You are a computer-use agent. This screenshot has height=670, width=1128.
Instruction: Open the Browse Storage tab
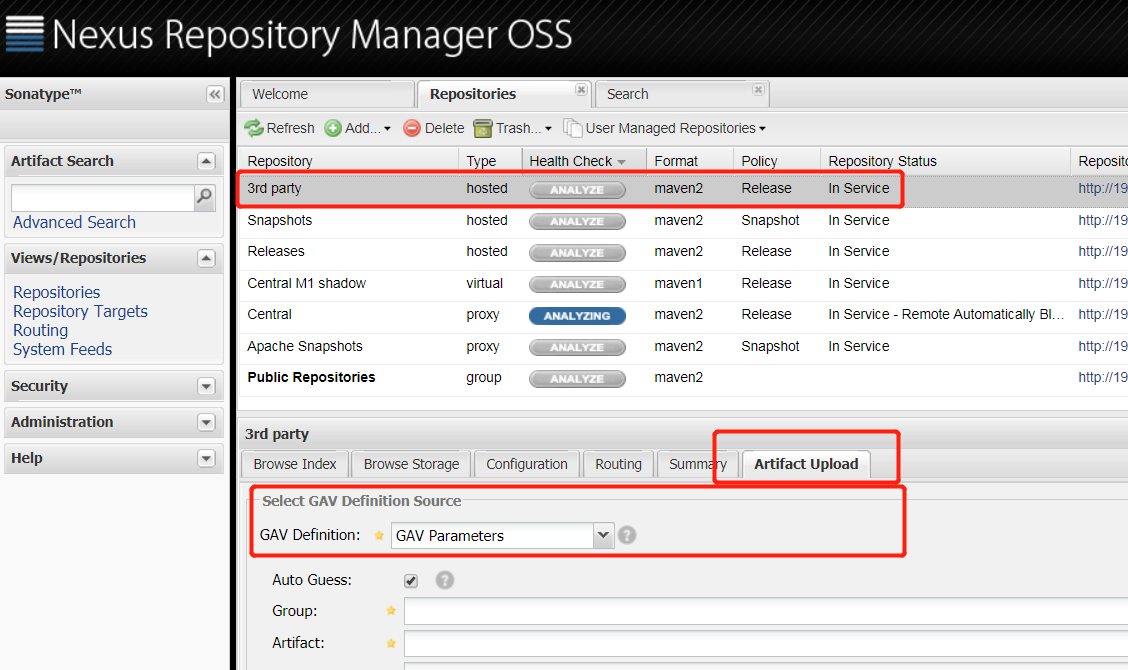click(x=411, y=464)
